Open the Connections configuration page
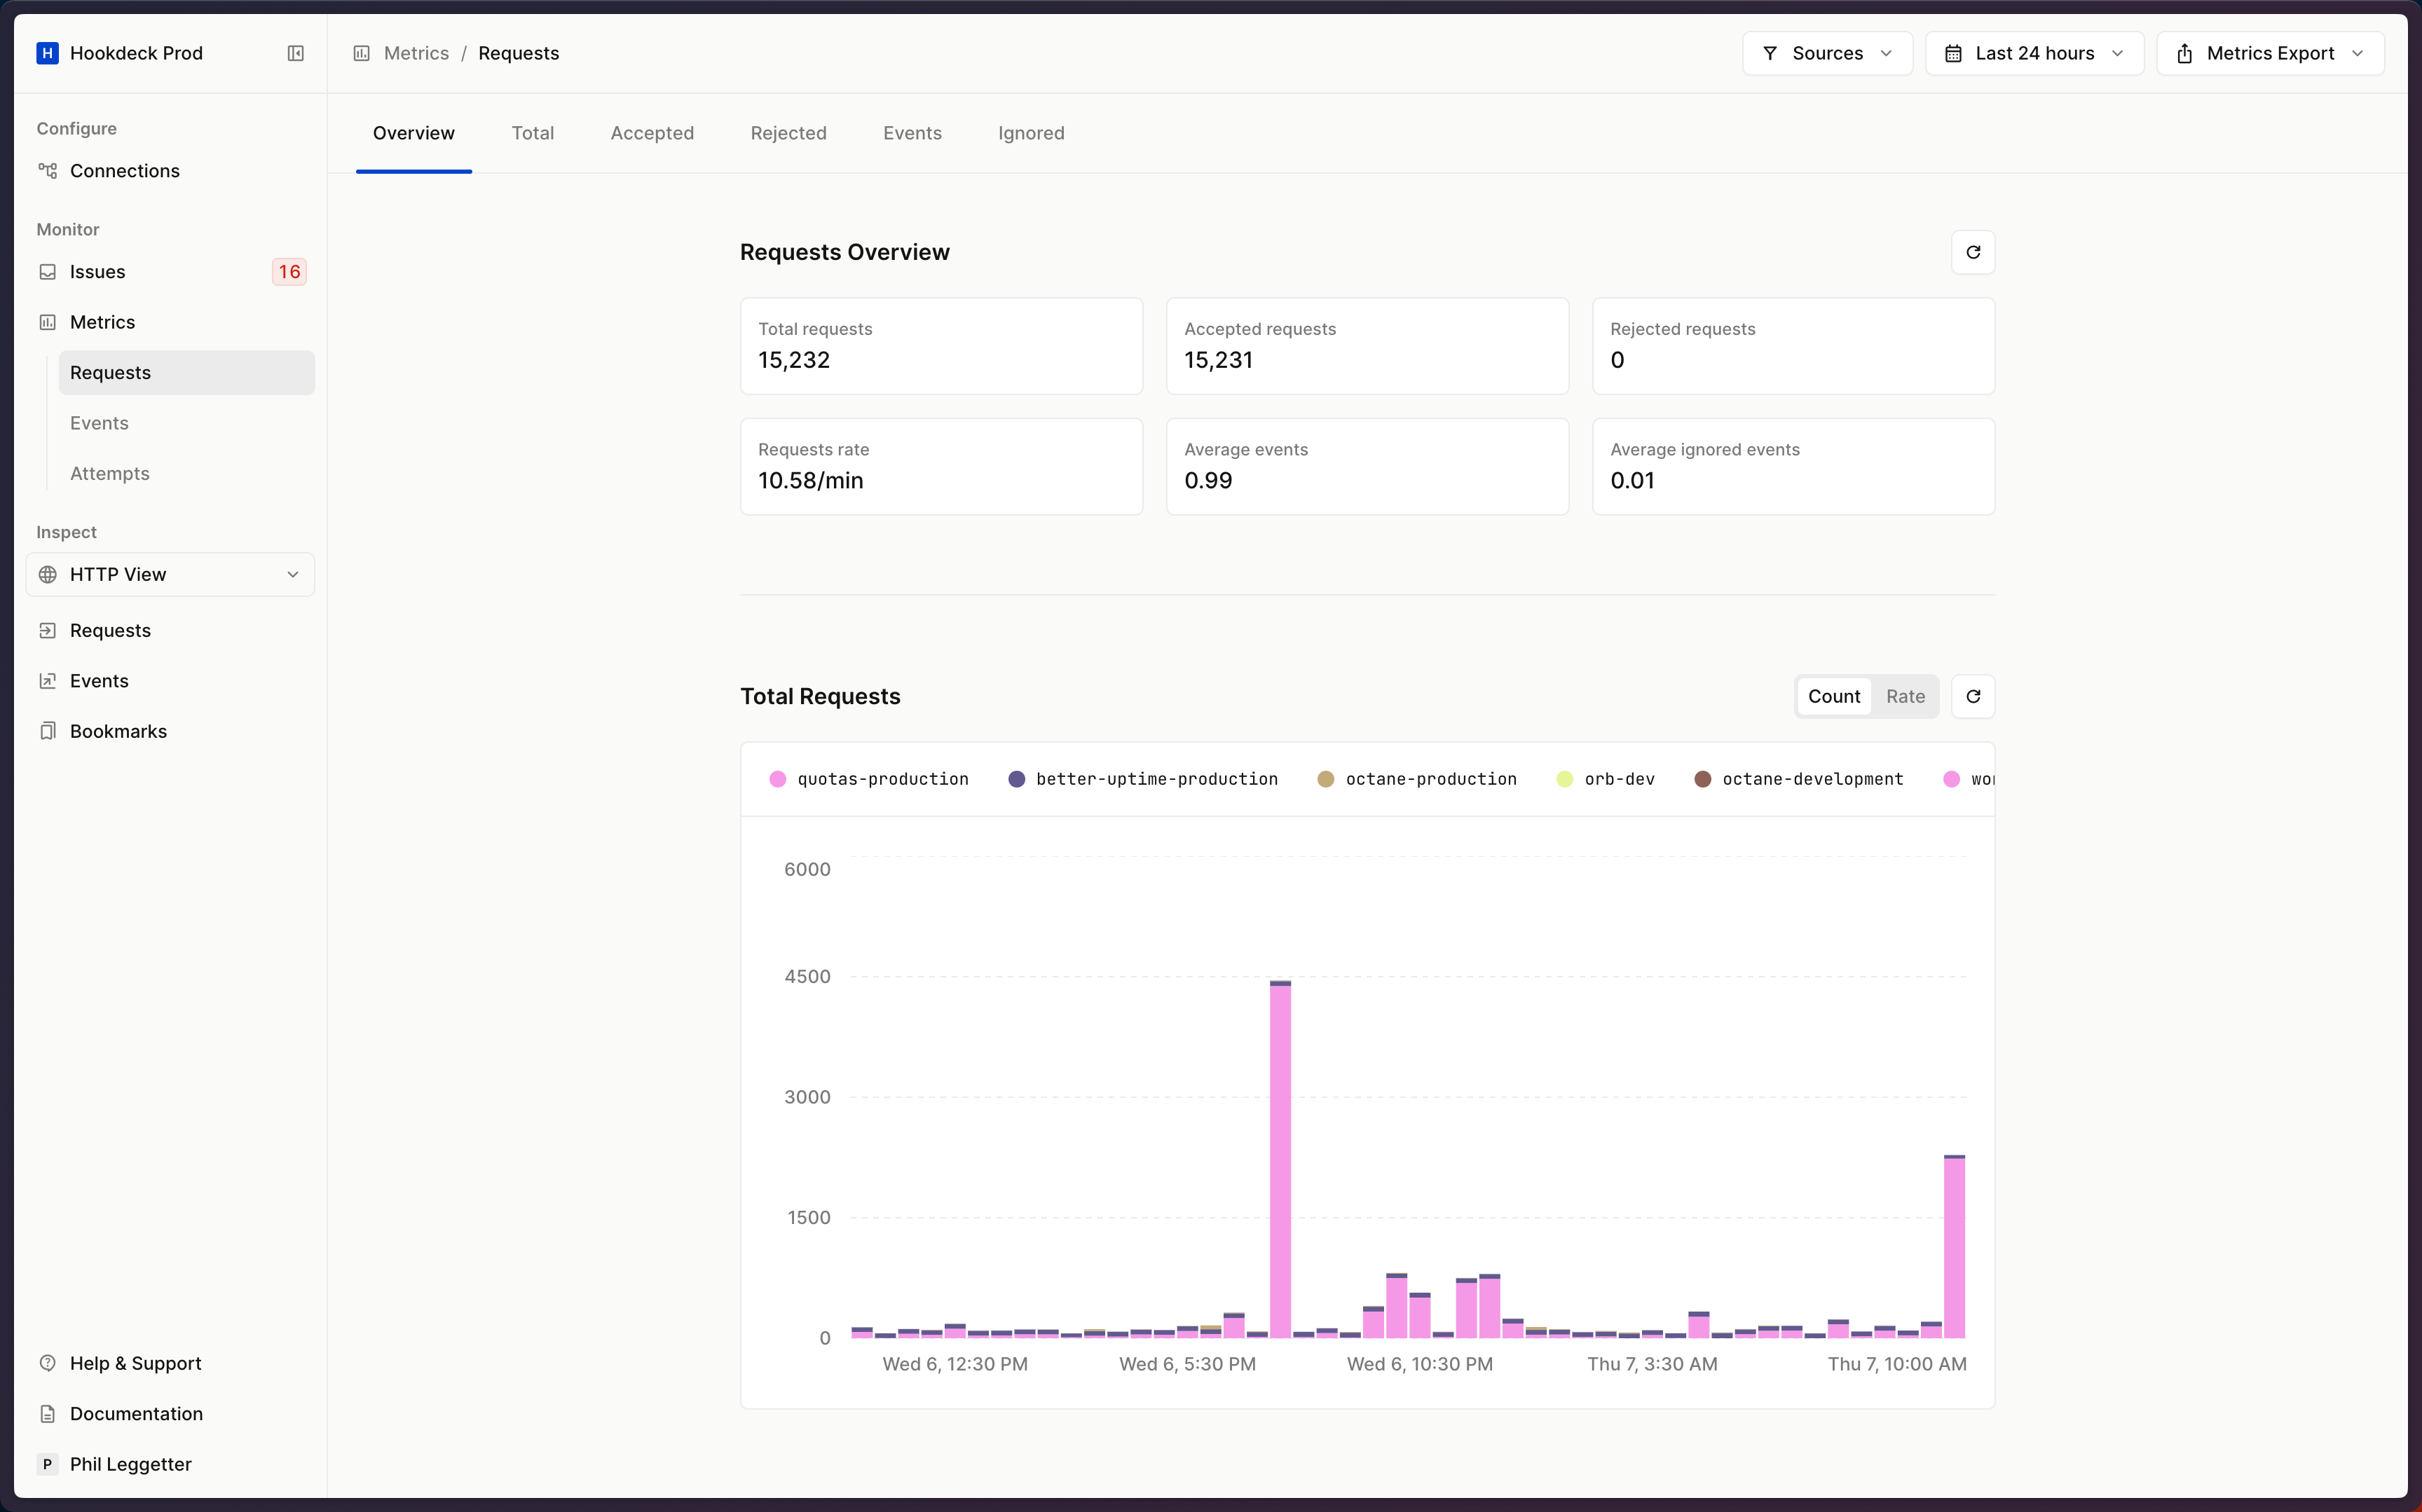This screenshot has height=1512, width=2422. click(x=125, y=170)
